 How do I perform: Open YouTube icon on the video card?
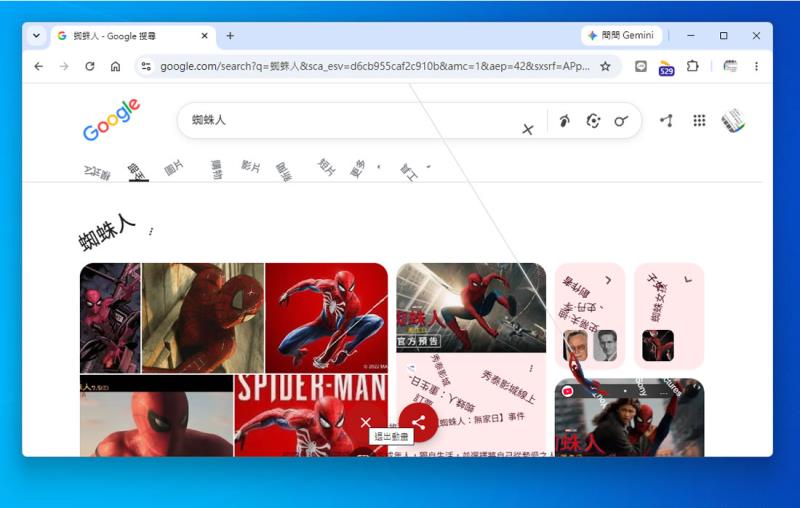[567, 391]
